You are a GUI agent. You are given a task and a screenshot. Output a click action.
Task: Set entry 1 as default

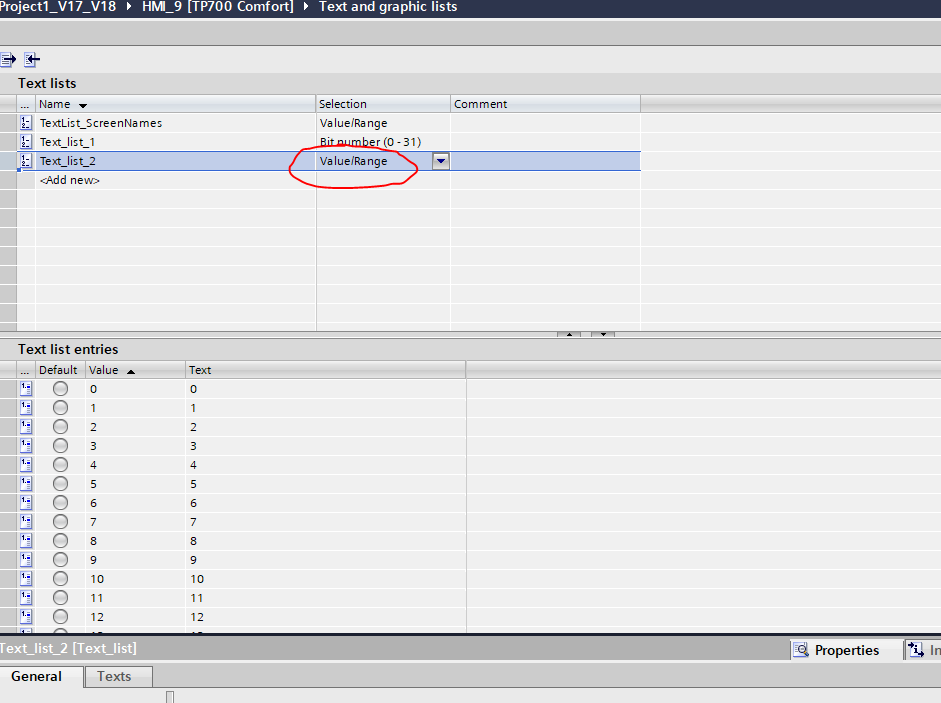point(60,408)
